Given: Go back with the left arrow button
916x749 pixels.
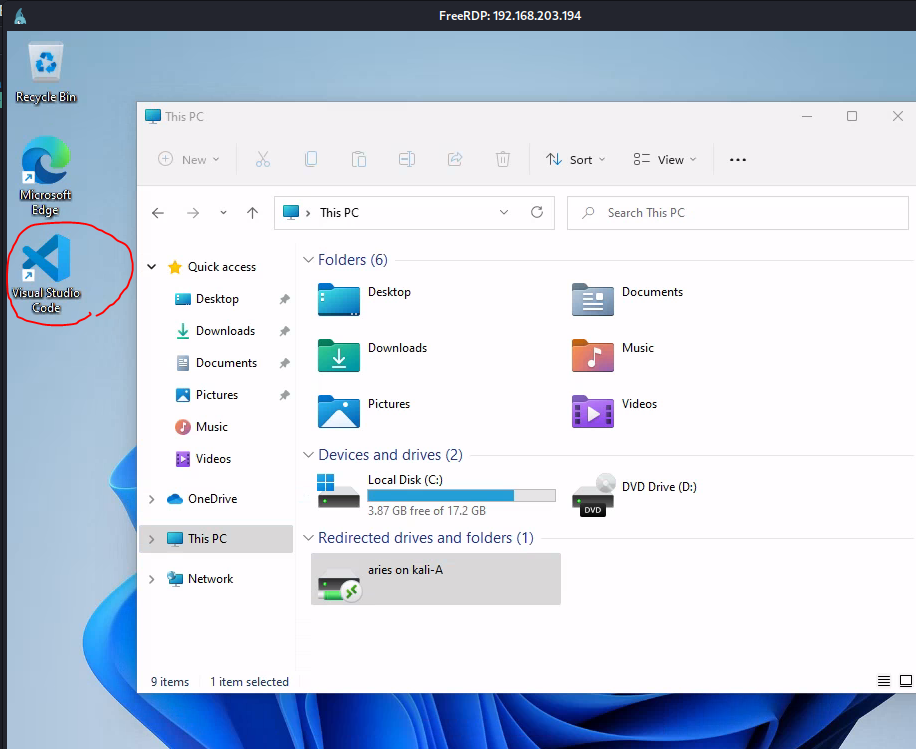Looking at the screenshot, I should coord(158,213).
